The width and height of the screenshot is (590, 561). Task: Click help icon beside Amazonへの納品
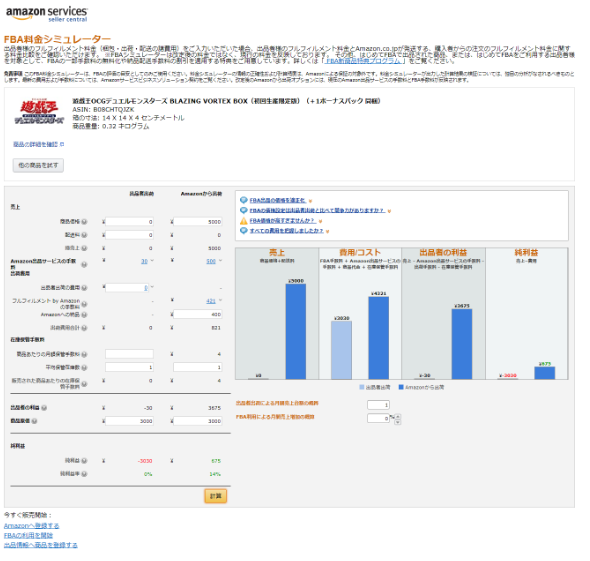(x=84, y=315)
